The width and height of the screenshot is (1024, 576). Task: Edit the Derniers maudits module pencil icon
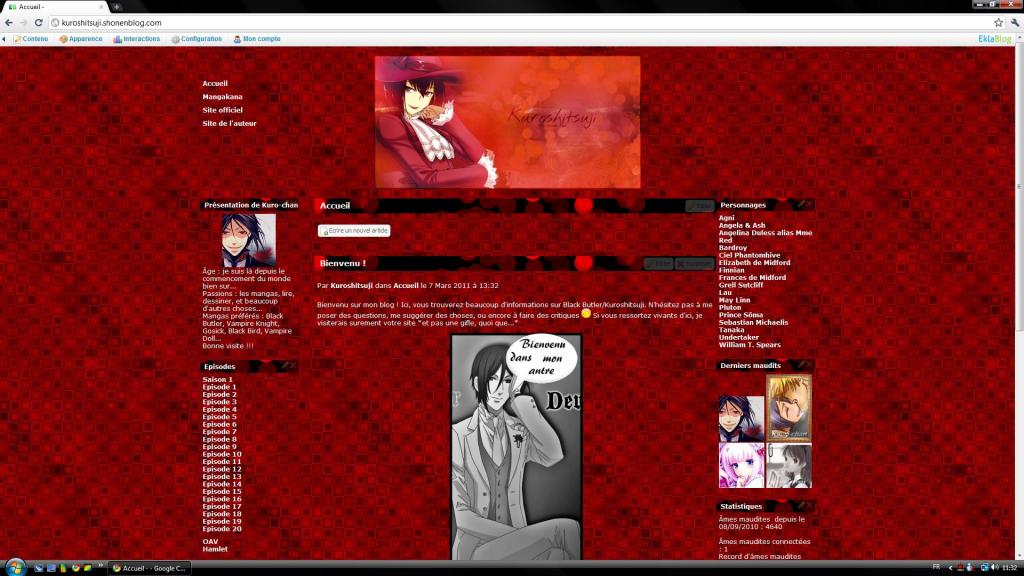click(x=801, y=365)
